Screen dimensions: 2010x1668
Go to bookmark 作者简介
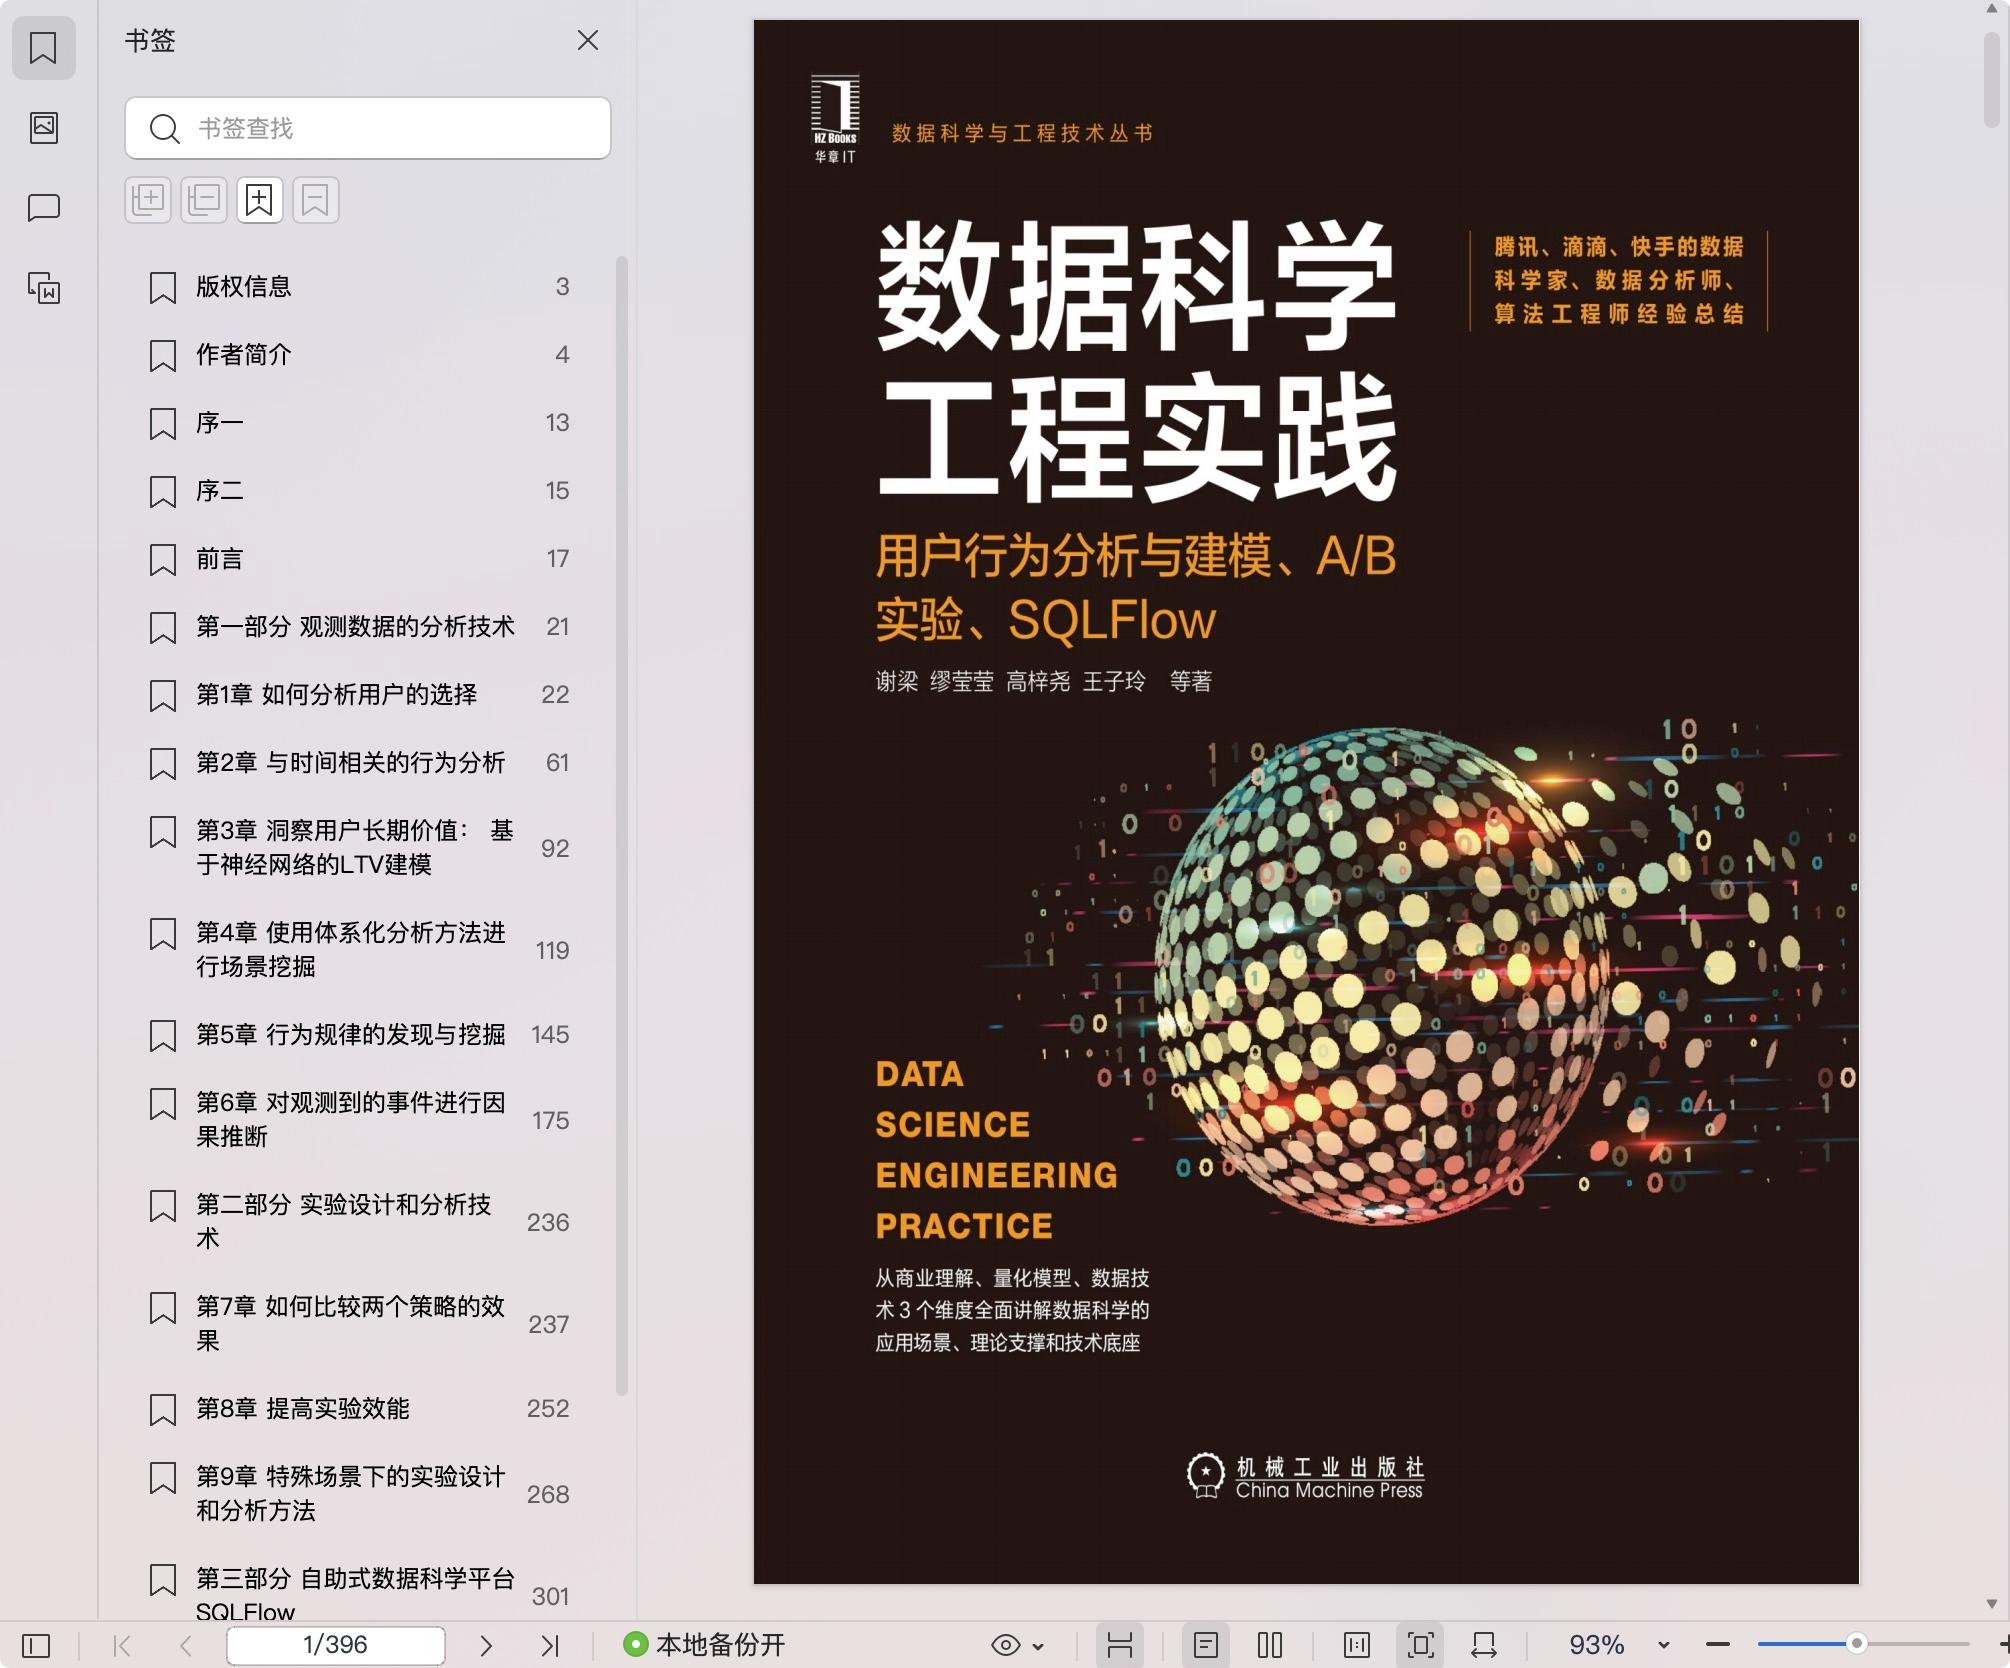pos(360,355)
